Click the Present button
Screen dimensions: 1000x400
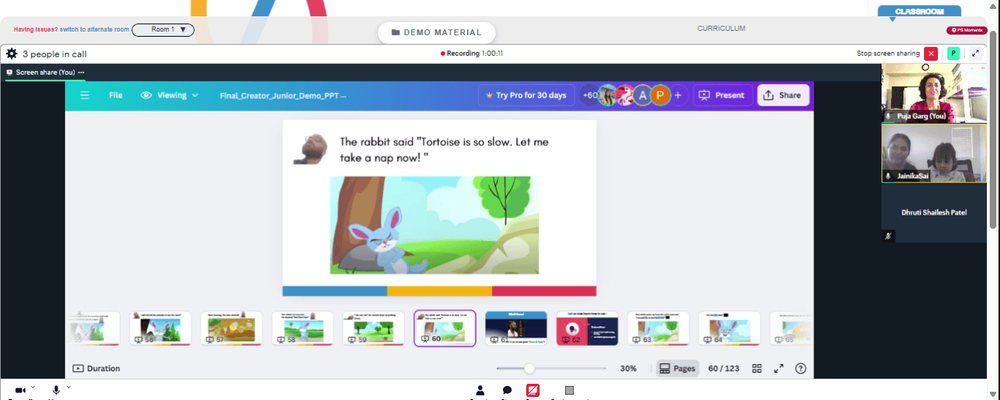click(723, 96)
